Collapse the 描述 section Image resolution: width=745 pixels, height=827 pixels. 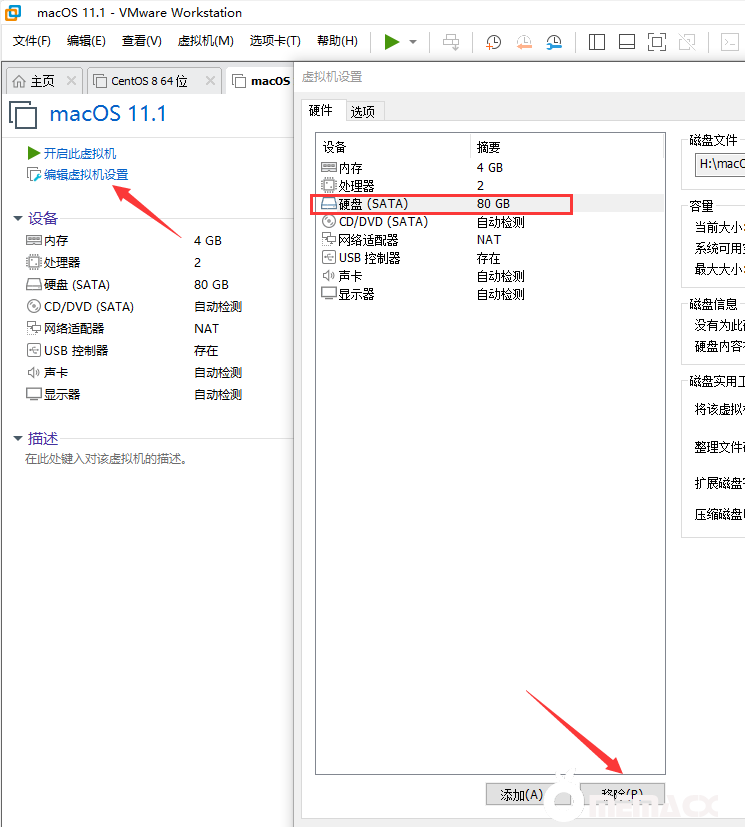(x=18, y=438)
